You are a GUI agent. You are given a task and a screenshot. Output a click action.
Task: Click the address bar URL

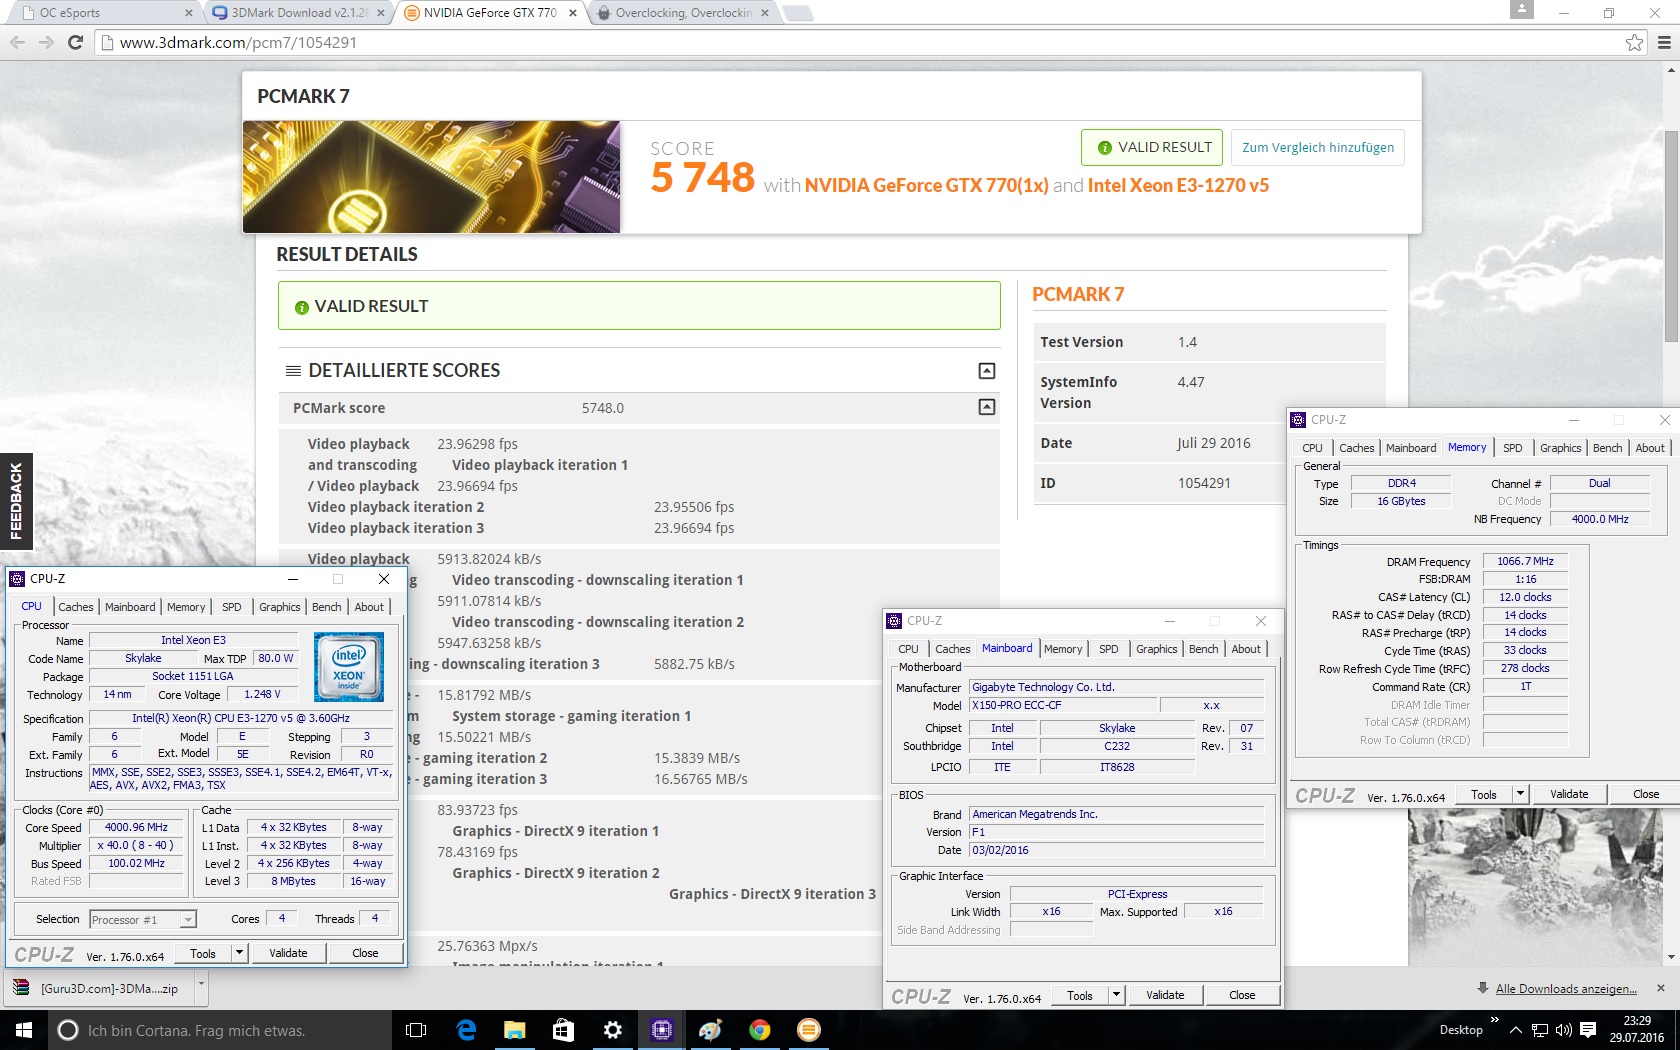tap(238, 43)
